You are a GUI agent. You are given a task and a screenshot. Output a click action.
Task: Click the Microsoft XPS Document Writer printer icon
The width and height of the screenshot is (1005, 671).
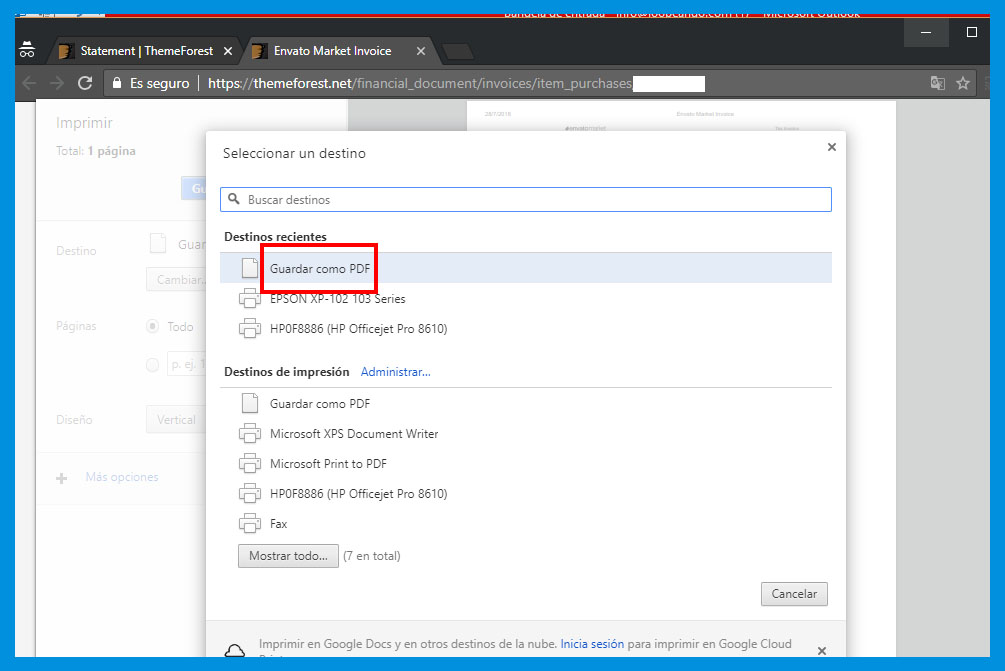click(x=250, y=434)
